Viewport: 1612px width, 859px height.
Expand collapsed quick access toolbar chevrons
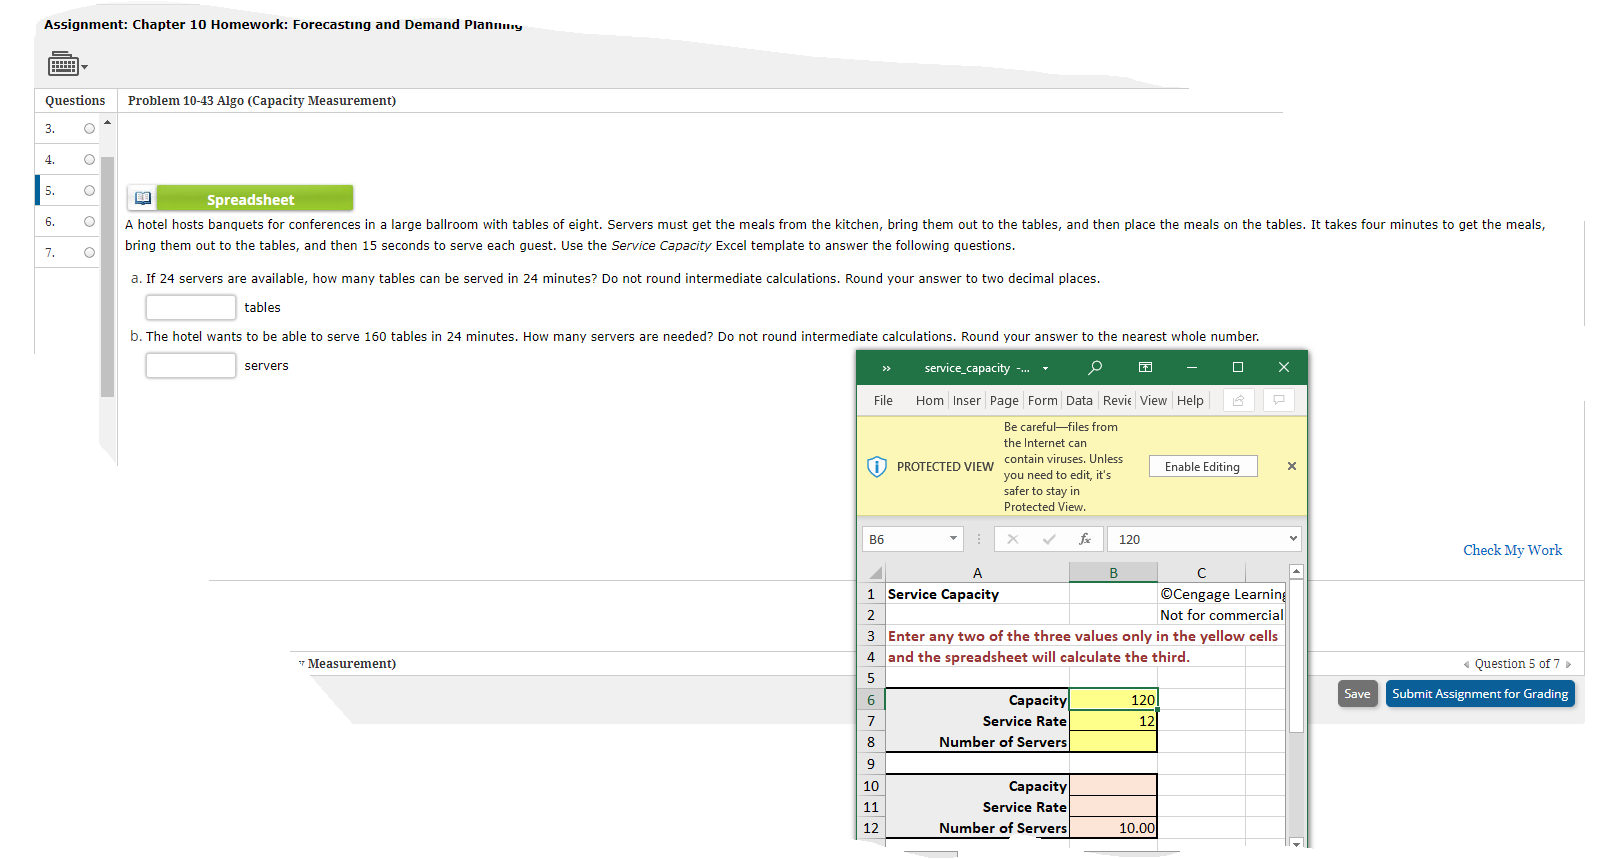click(x=886, y=368)
